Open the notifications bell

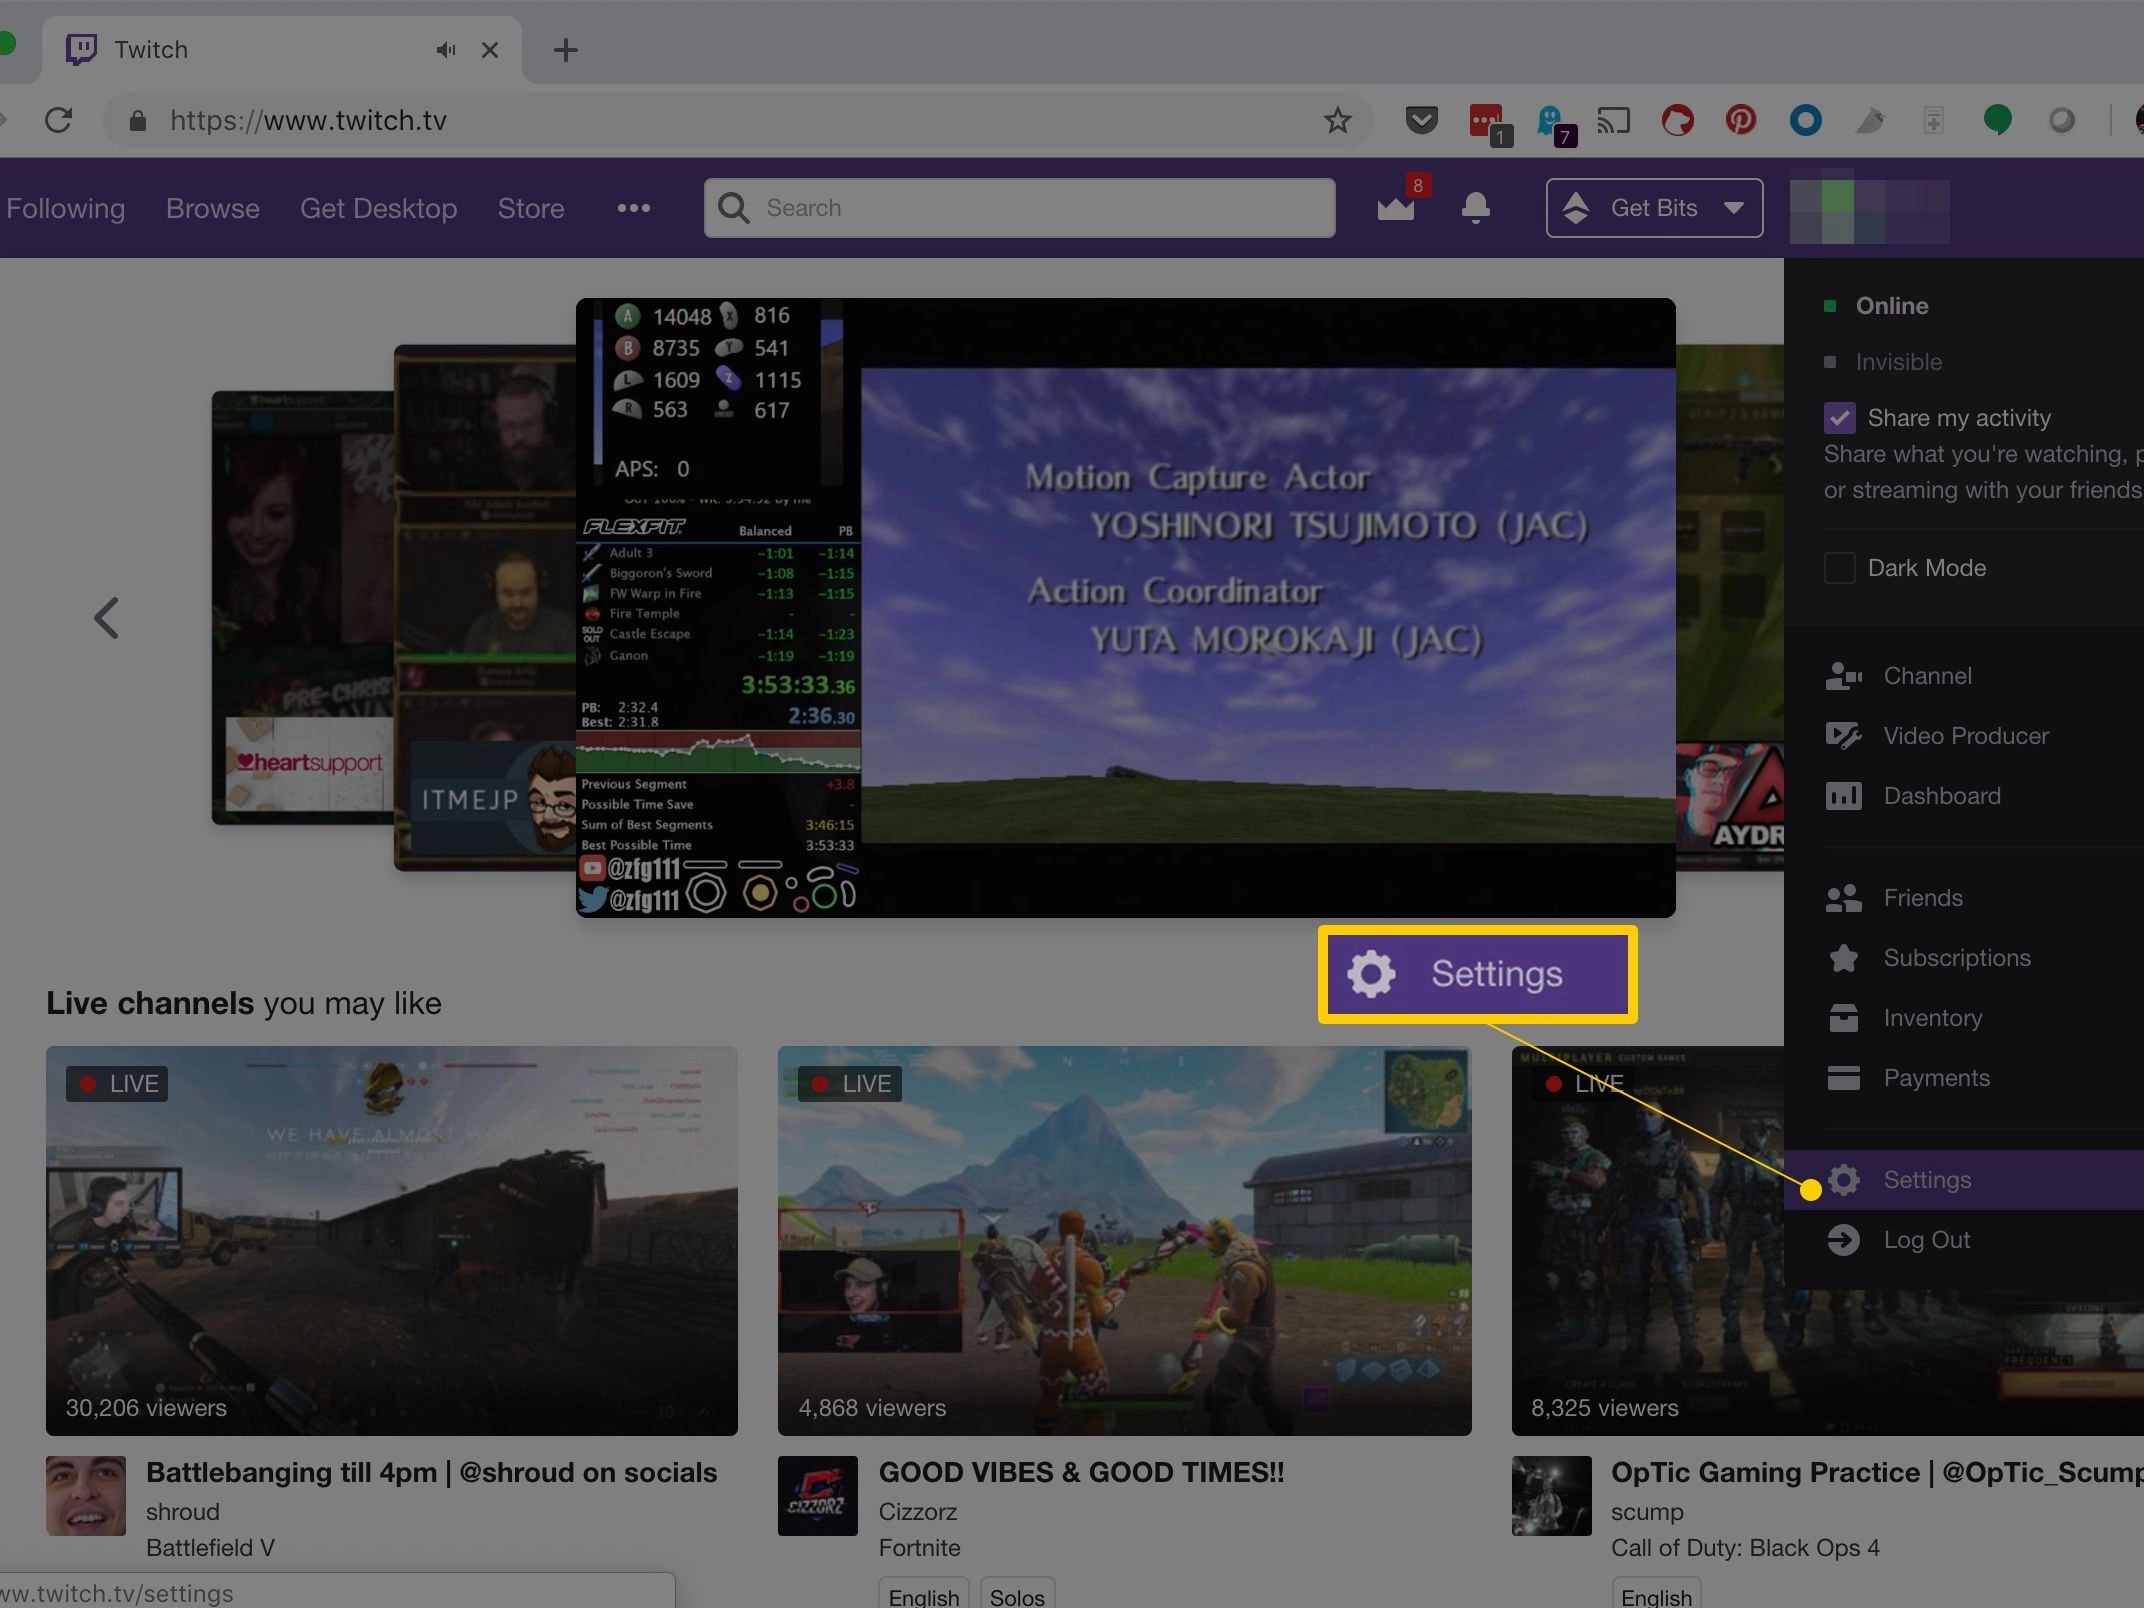1476,208
